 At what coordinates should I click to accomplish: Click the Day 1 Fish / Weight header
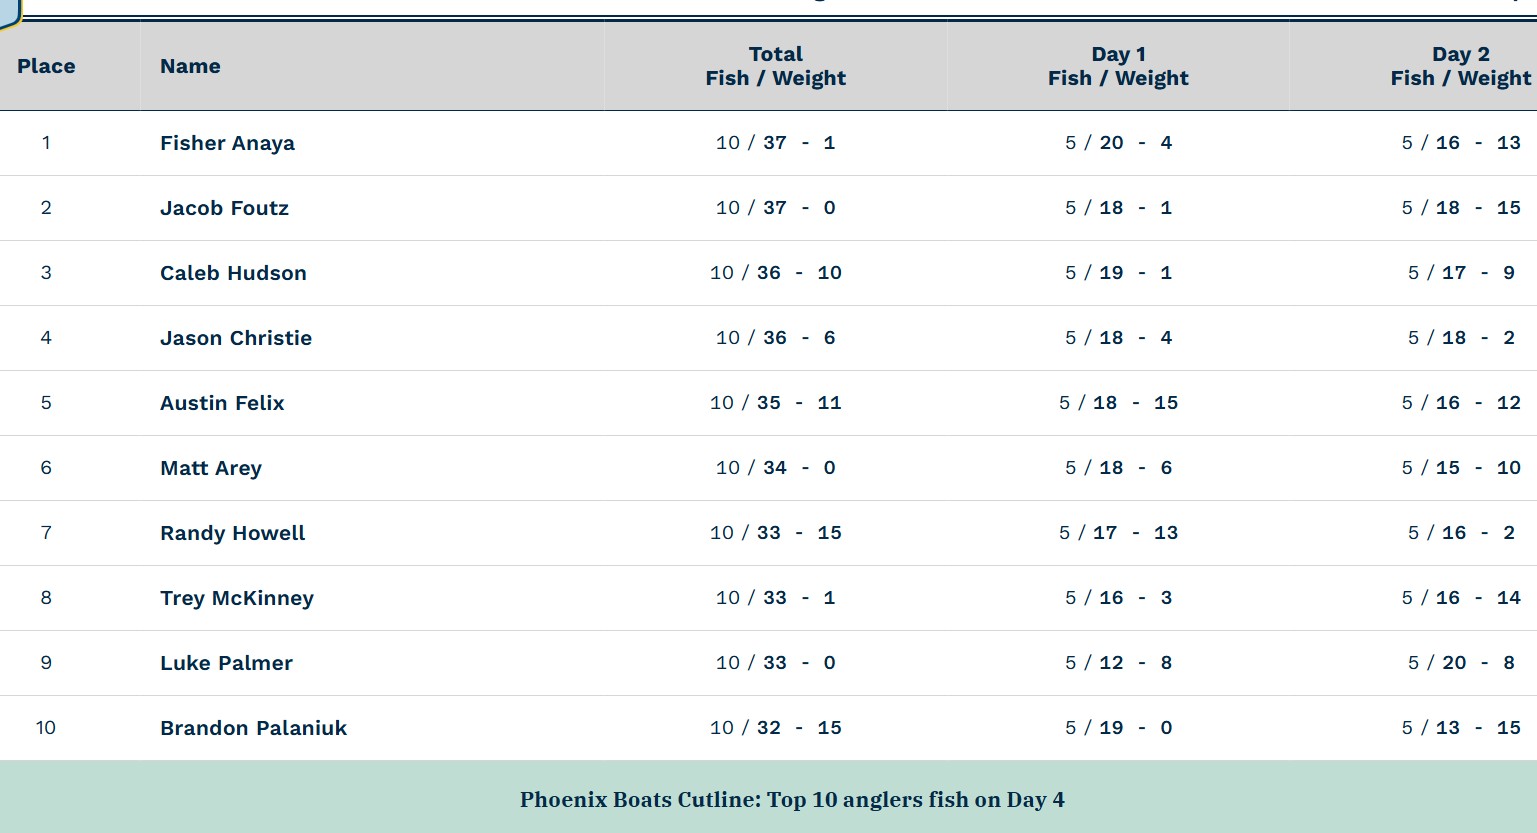tap(1118, 66)
